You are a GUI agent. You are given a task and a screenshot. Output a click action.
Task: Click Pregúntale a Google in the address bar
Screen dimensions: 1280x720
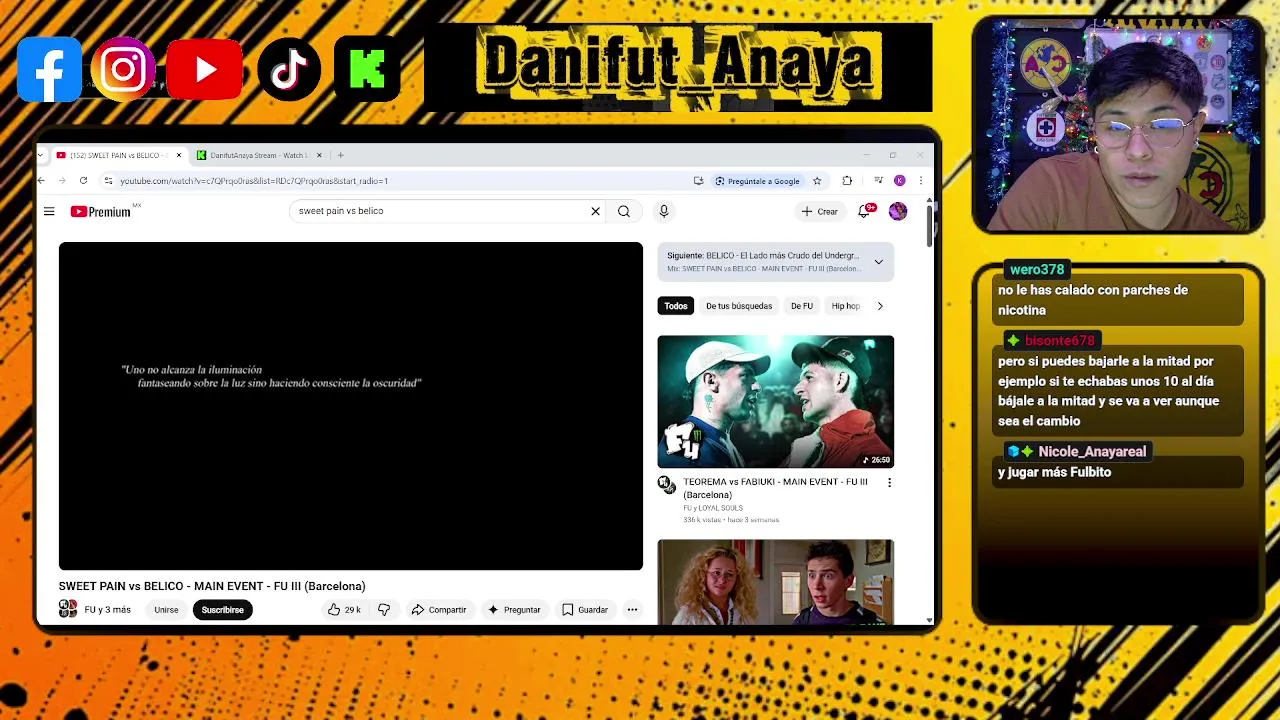[757, 181]
